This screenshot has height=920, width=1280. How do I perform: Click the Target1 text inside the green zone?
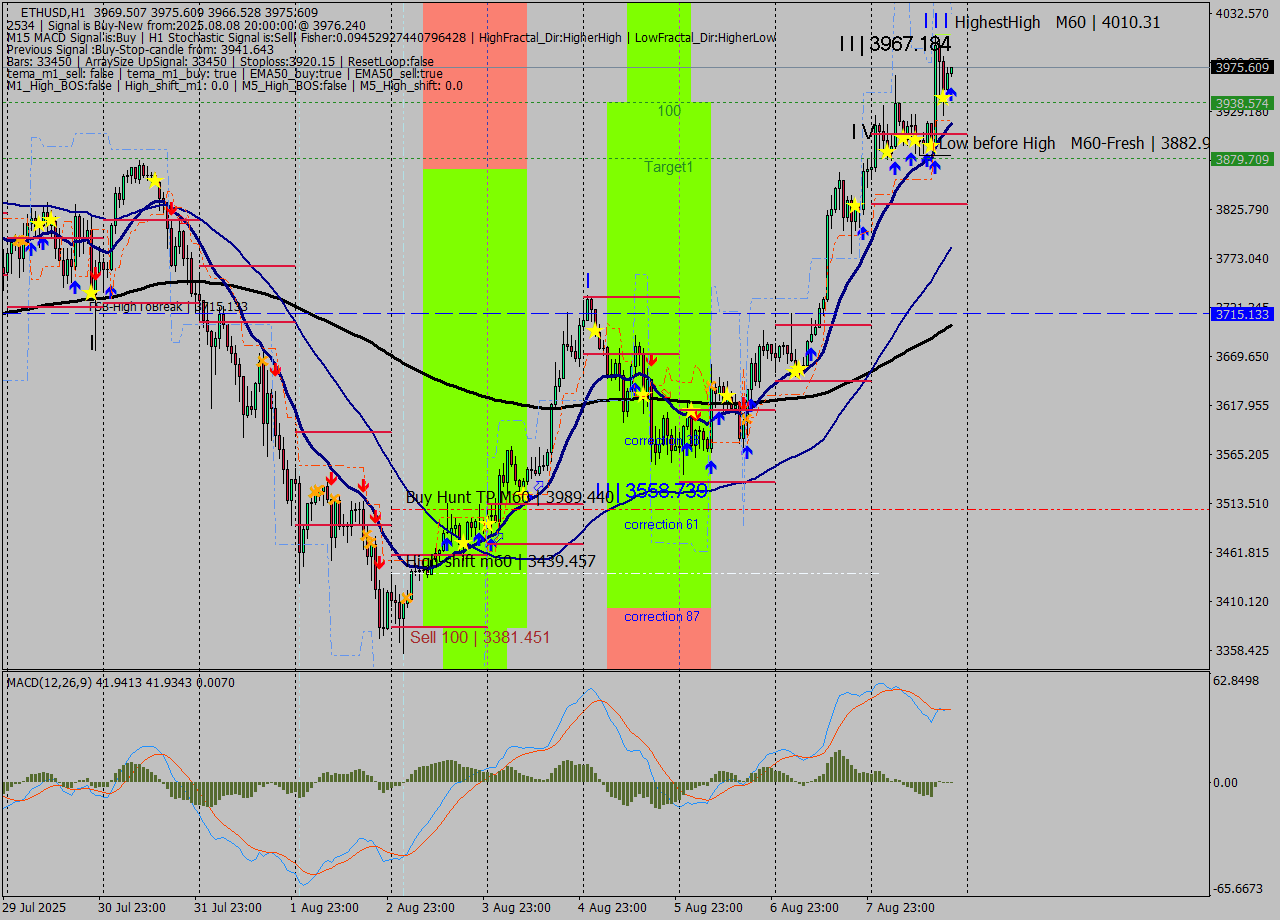coord(670,167)
